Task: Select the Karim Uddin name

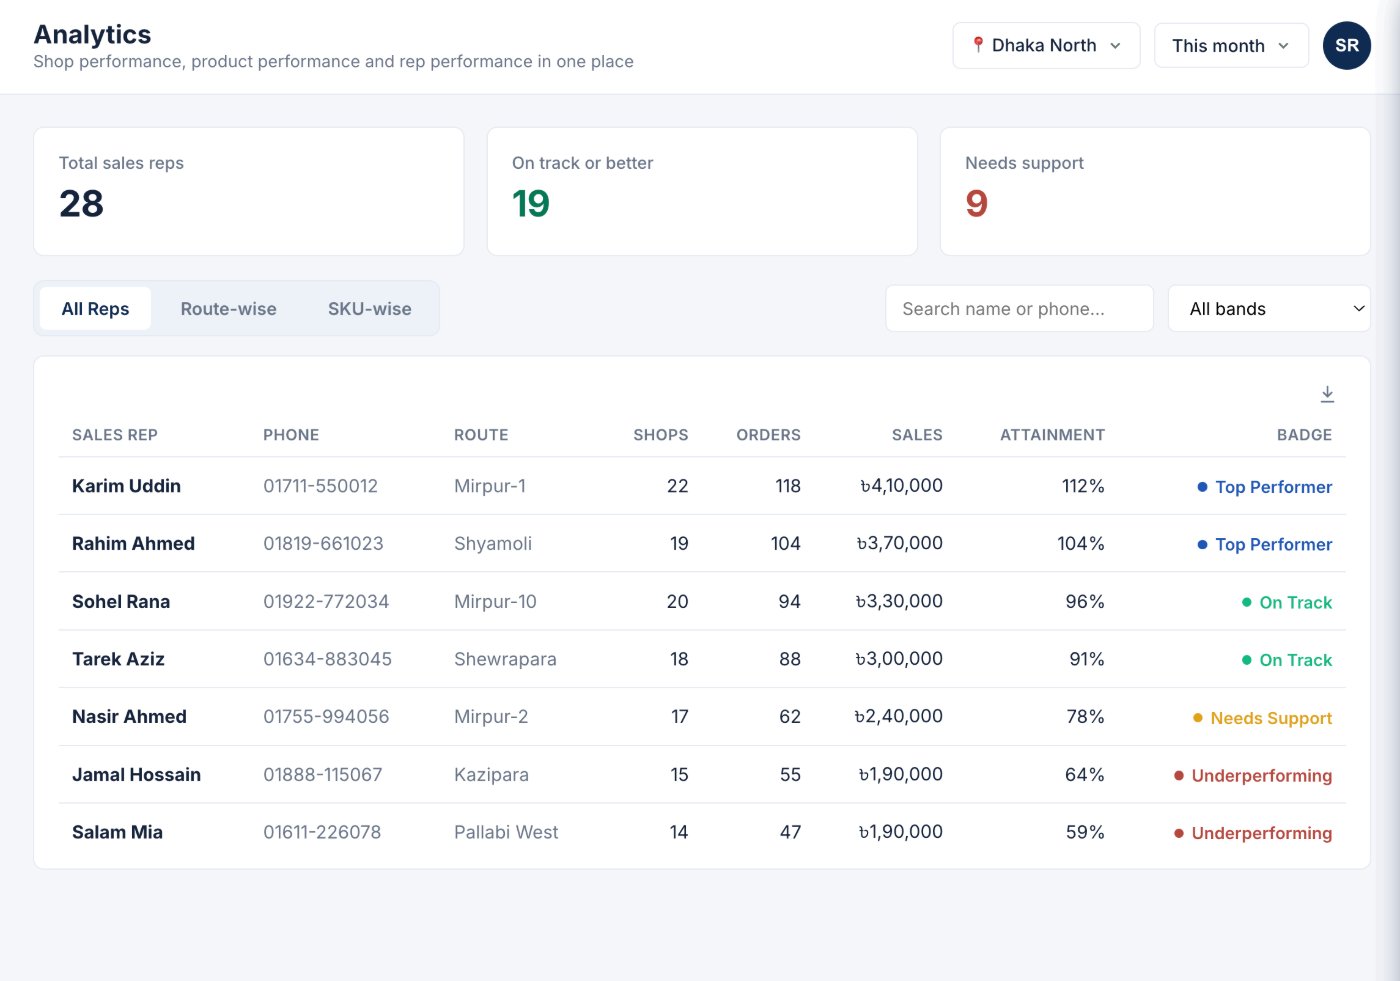Action: coord(126,486)
